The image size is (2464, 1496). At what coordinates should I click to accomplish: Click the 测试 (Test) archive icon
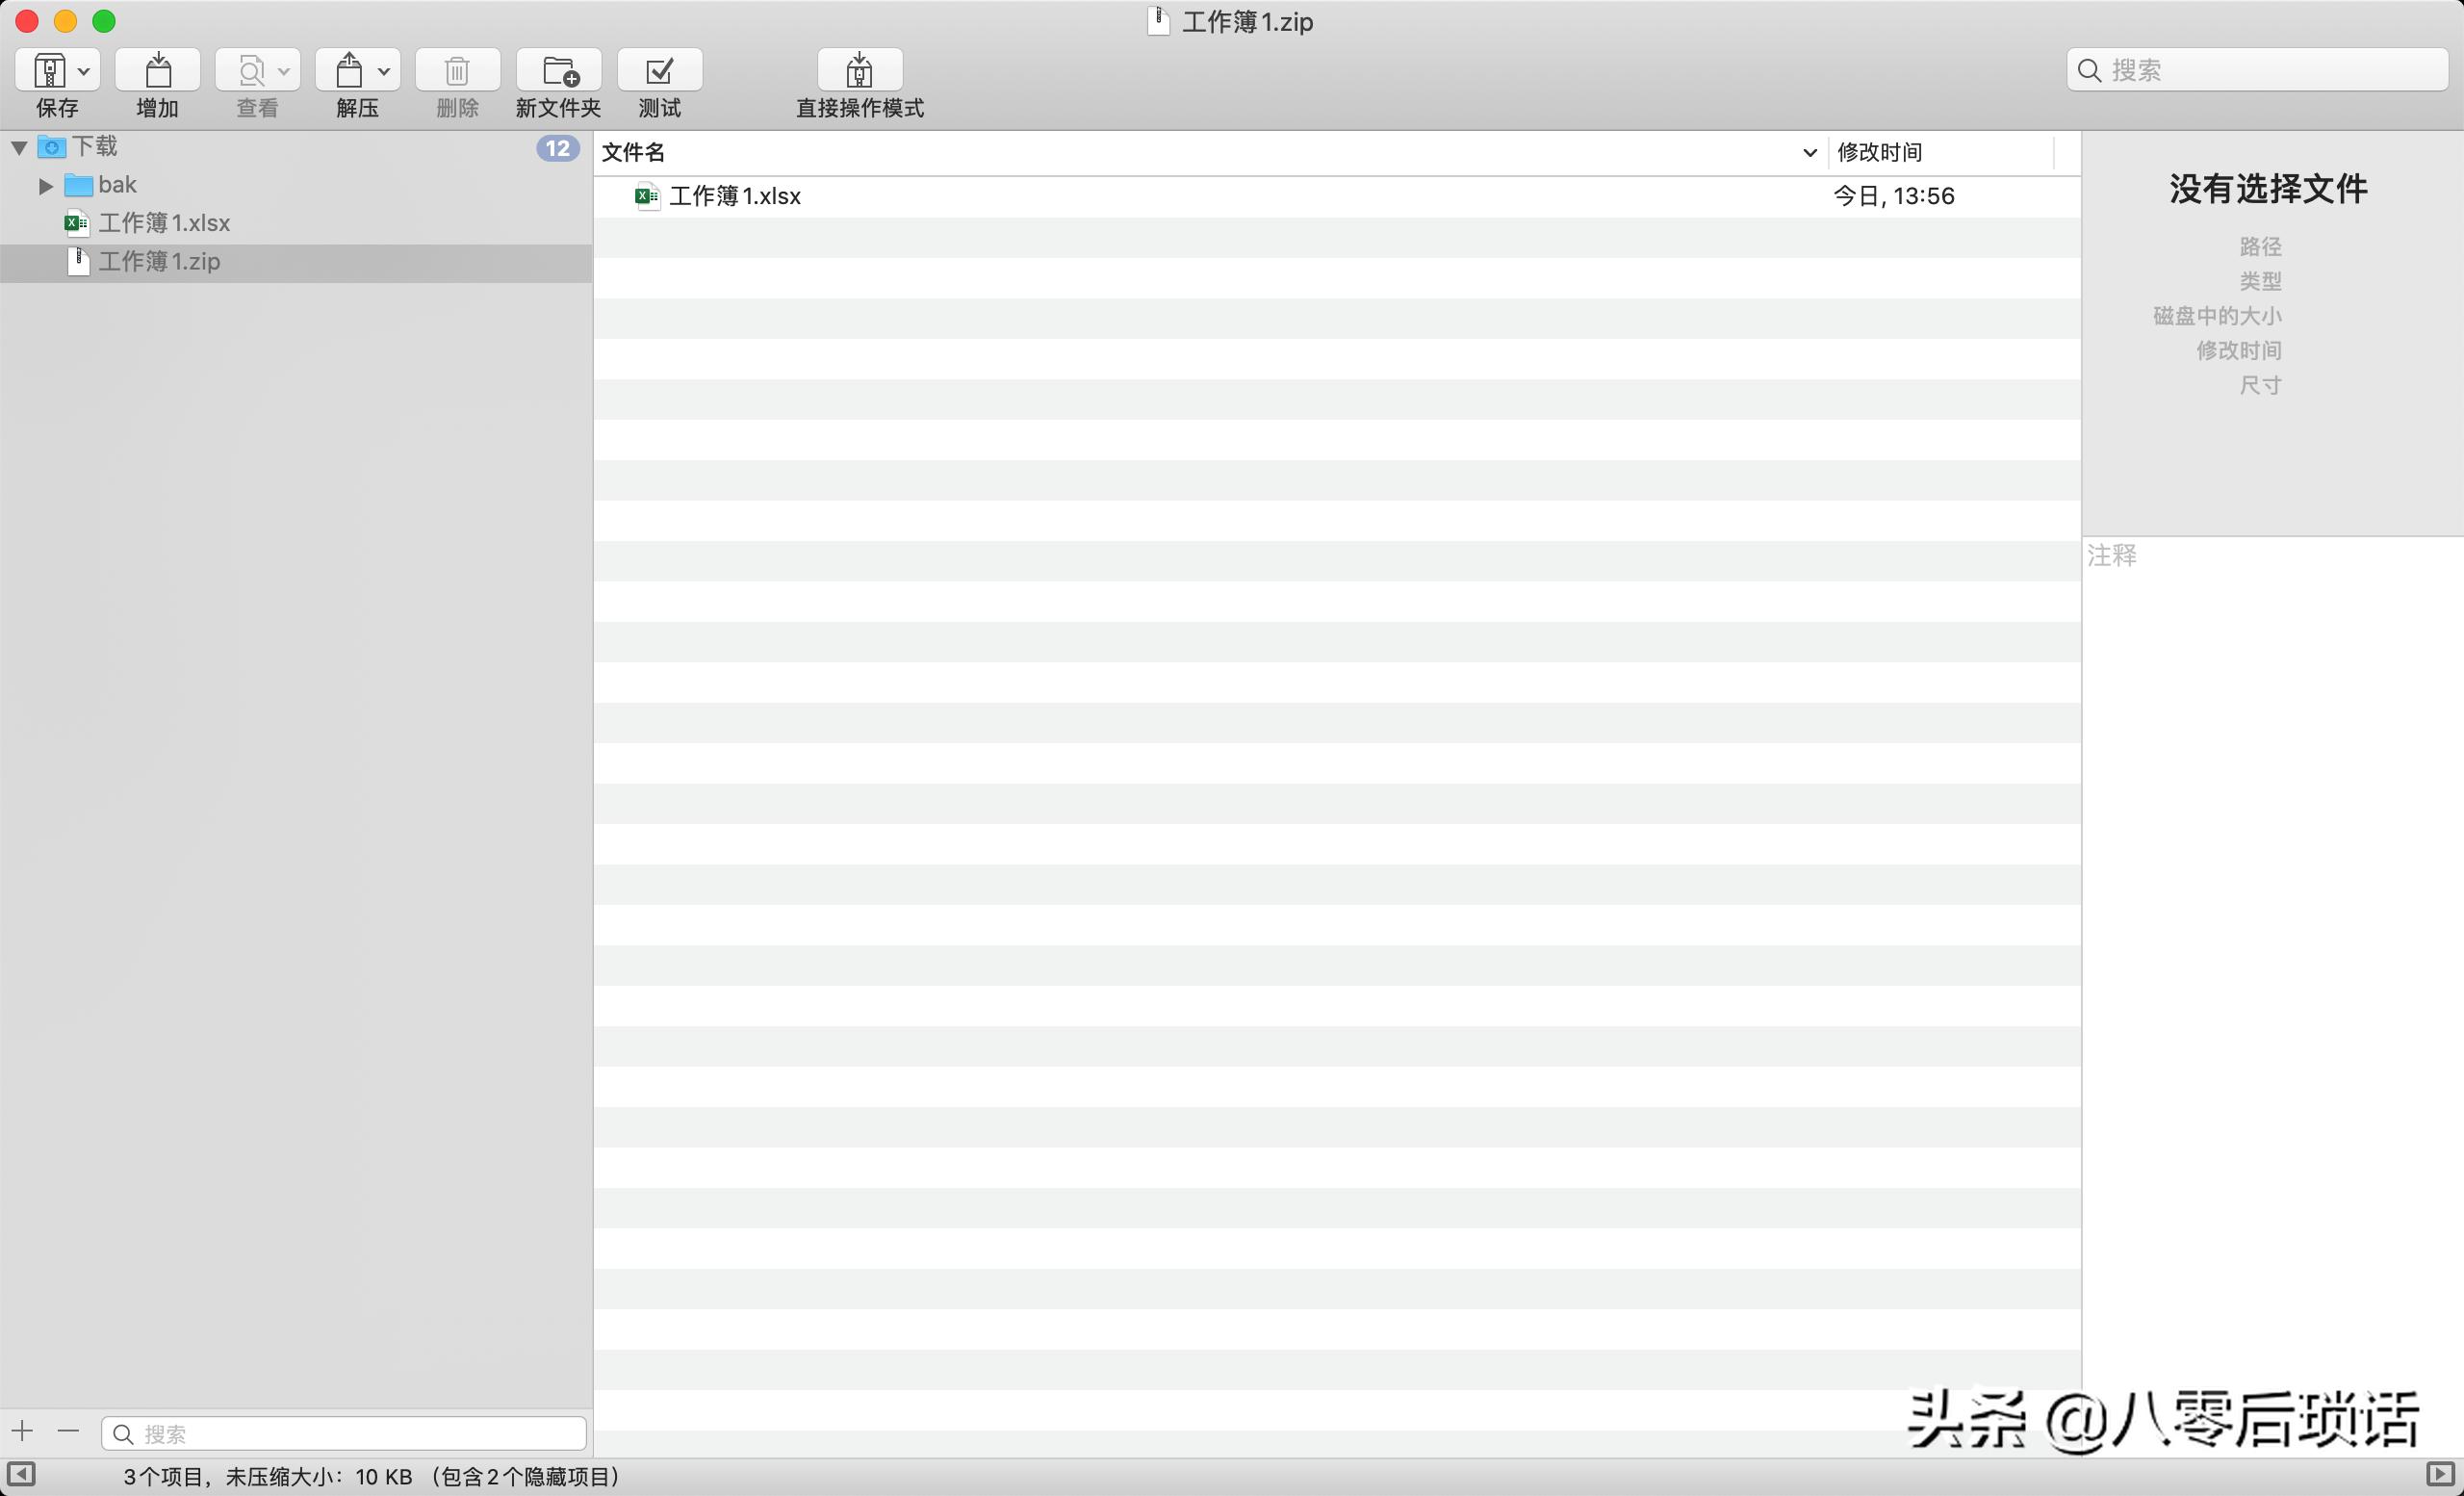point(659,71)
